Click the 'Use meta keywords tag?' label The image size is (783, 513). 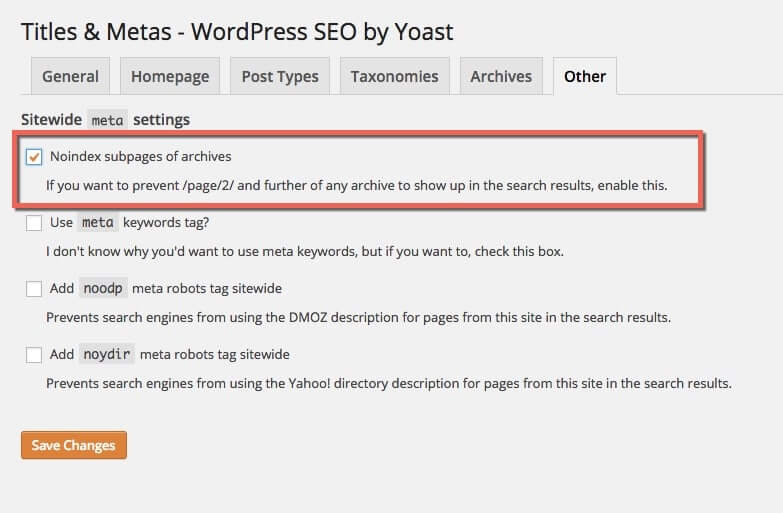[129, 222]
